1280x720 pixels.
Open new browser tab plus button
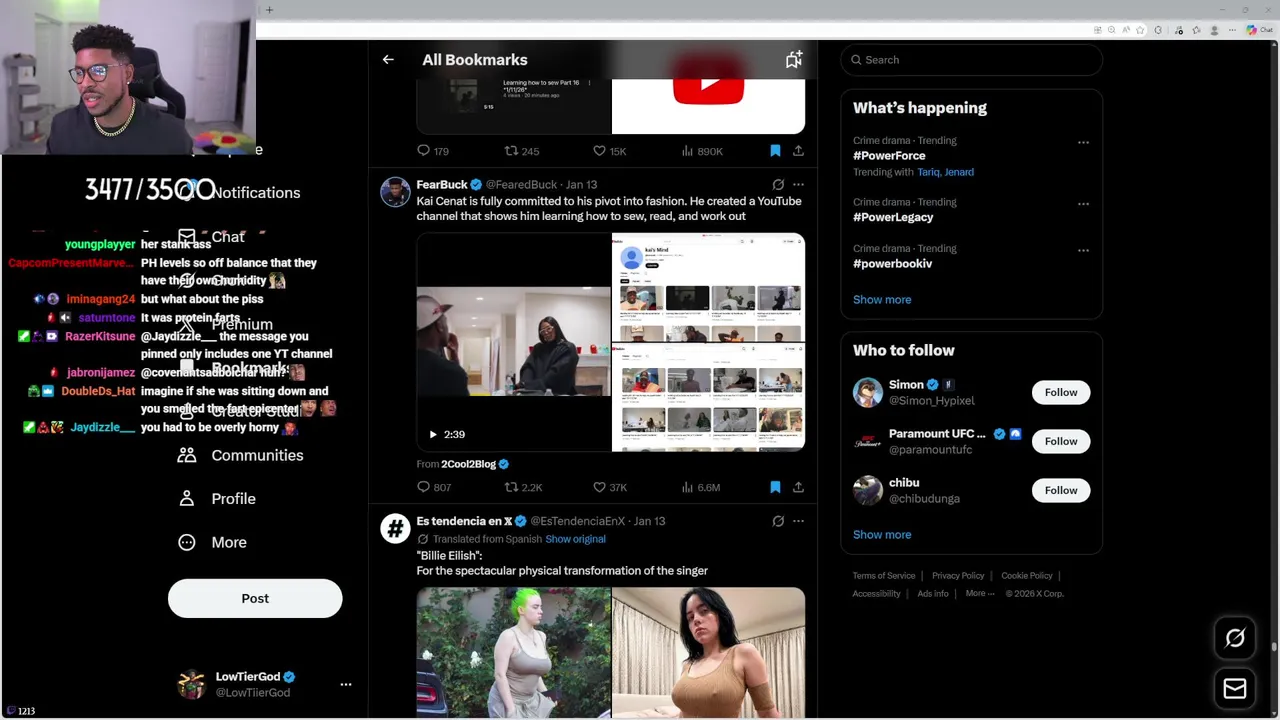[x=269, y=10]
